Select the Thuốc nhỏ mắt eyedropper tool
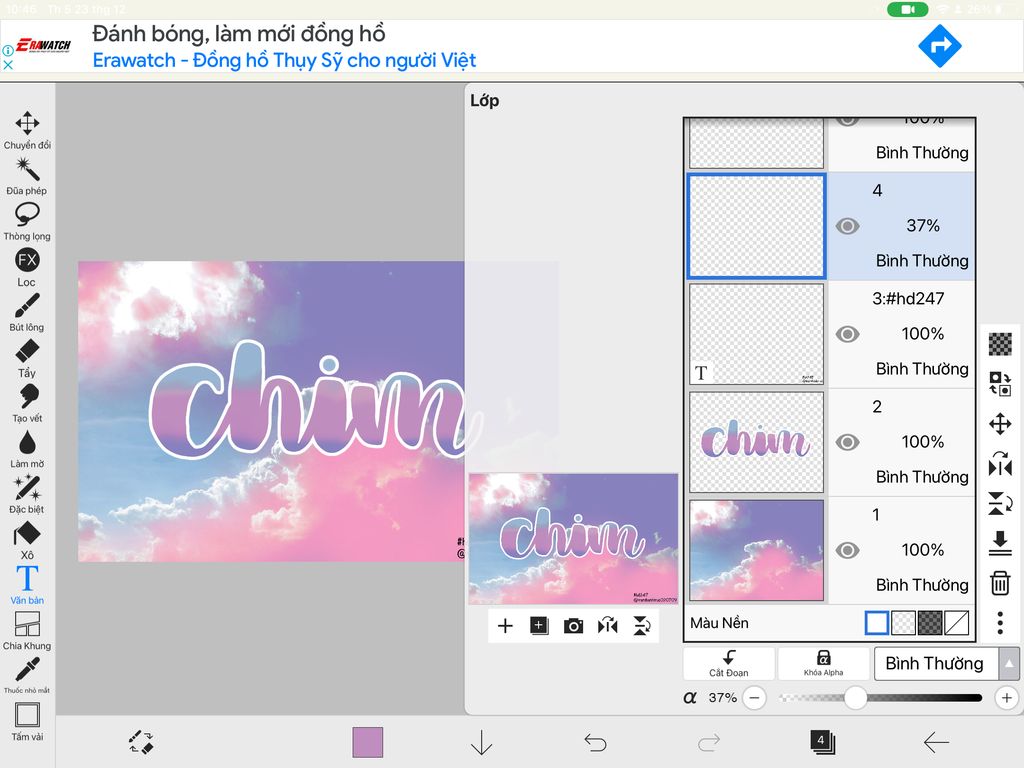Screen dimensions: 1024x768 (27, 675)
